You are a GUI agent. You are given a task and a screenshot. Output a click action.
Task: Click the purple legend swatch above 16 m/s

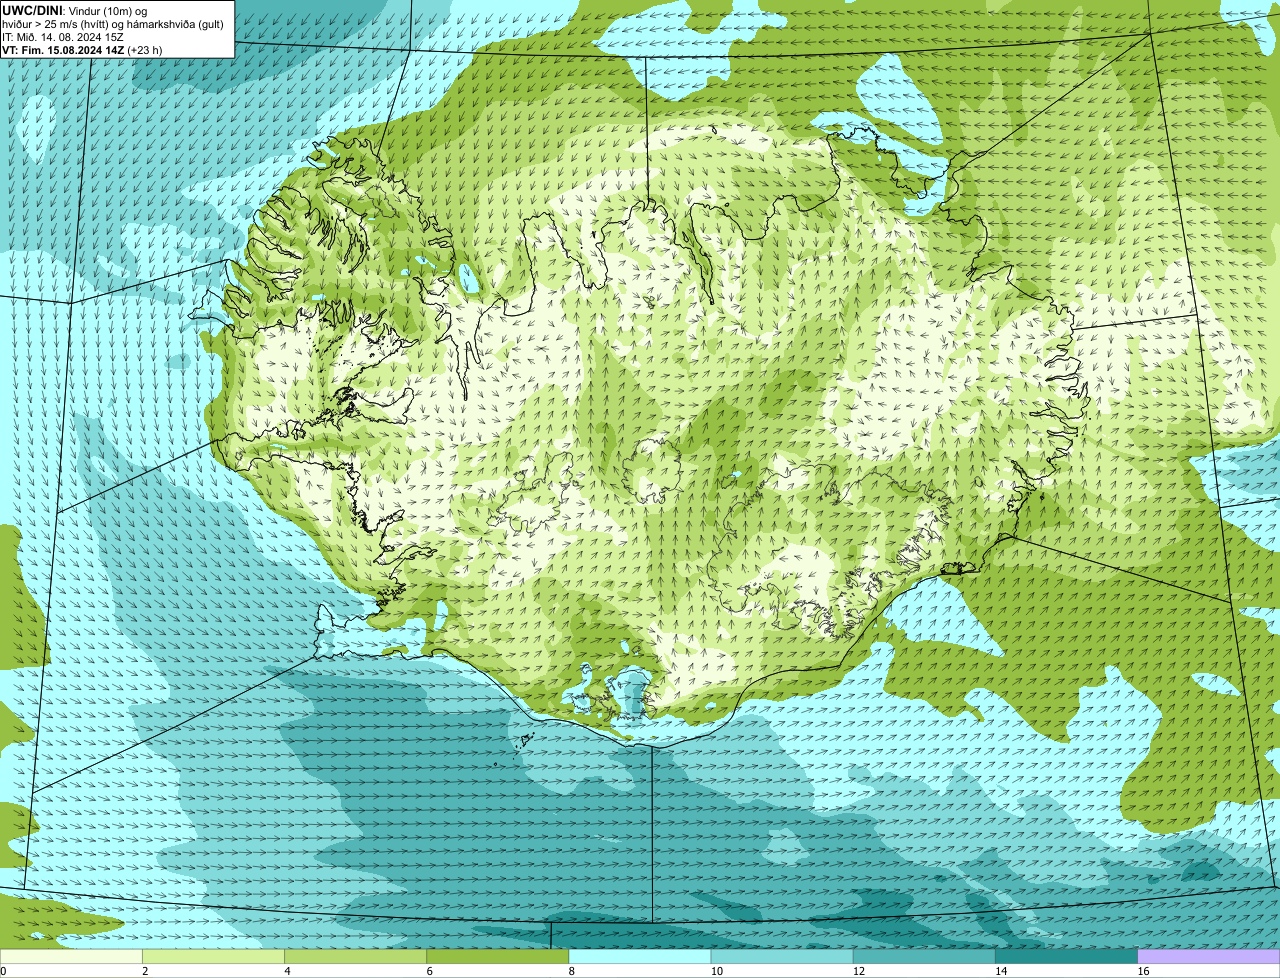pos(1209,956)
